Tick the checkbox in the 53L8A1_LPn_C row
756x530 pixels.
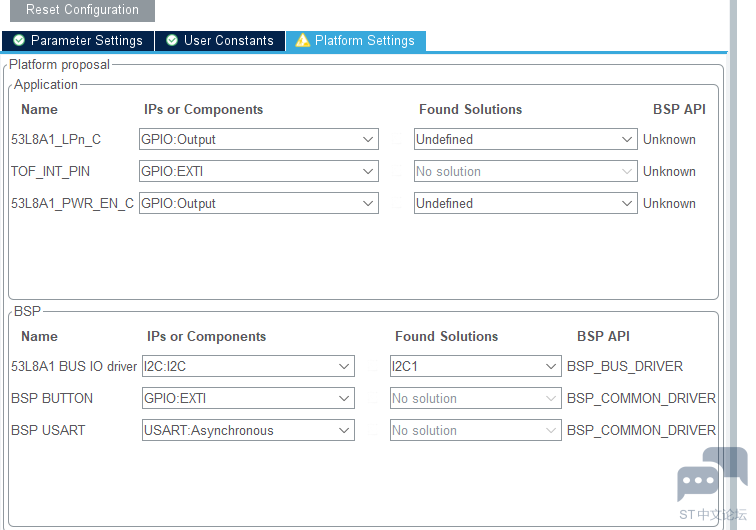tap(397, 139)
